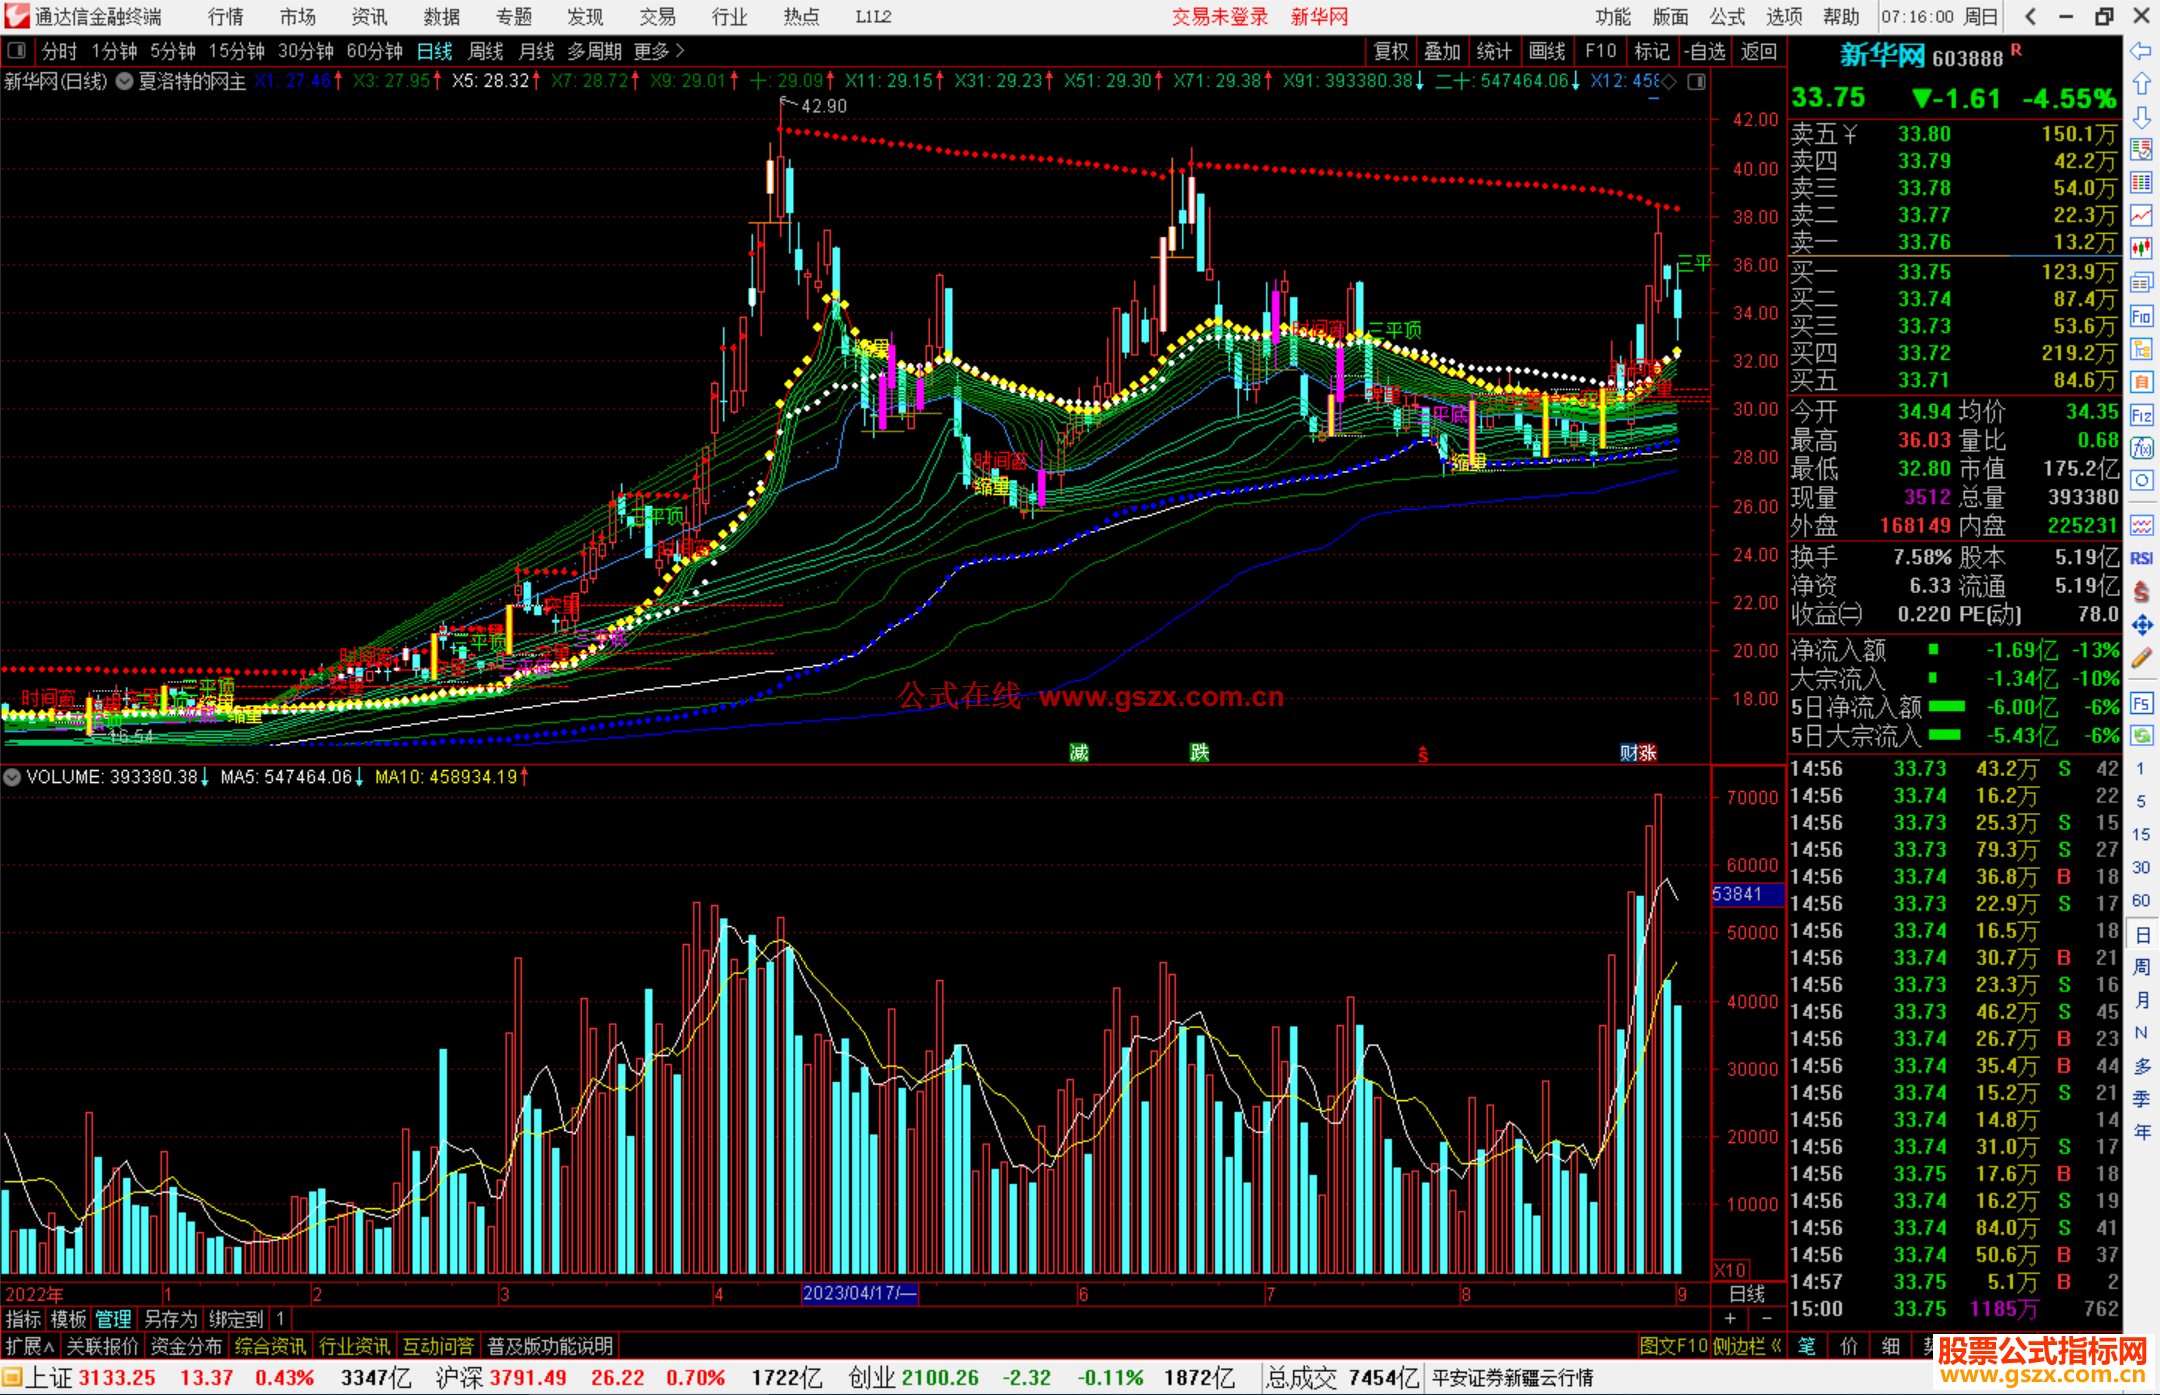Viewport: 2160px width, 1395px height.
Task: Open the RSI indicator sidebar icon
Action: point(2141,558)
